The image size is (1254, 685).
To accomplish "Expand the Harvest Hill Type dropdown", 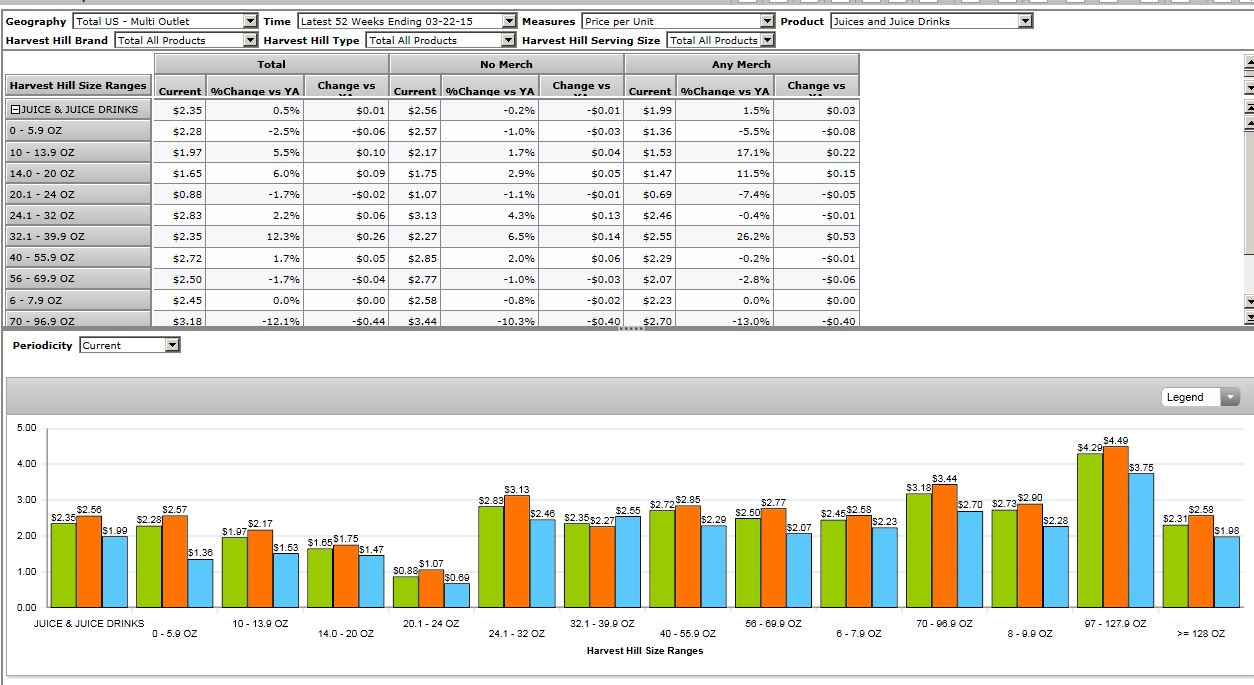I will pos(509,40).
